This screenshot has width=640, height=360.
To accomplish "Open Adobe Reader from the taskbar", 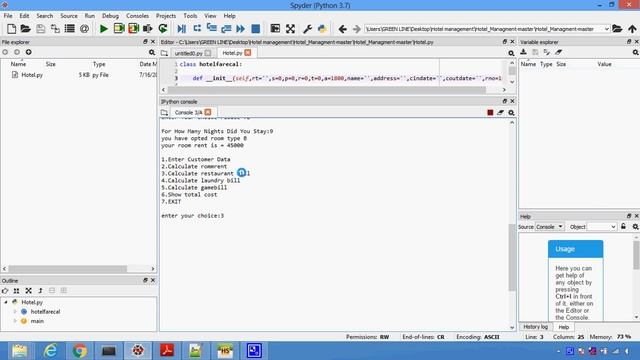I will (x=167, y=351).
